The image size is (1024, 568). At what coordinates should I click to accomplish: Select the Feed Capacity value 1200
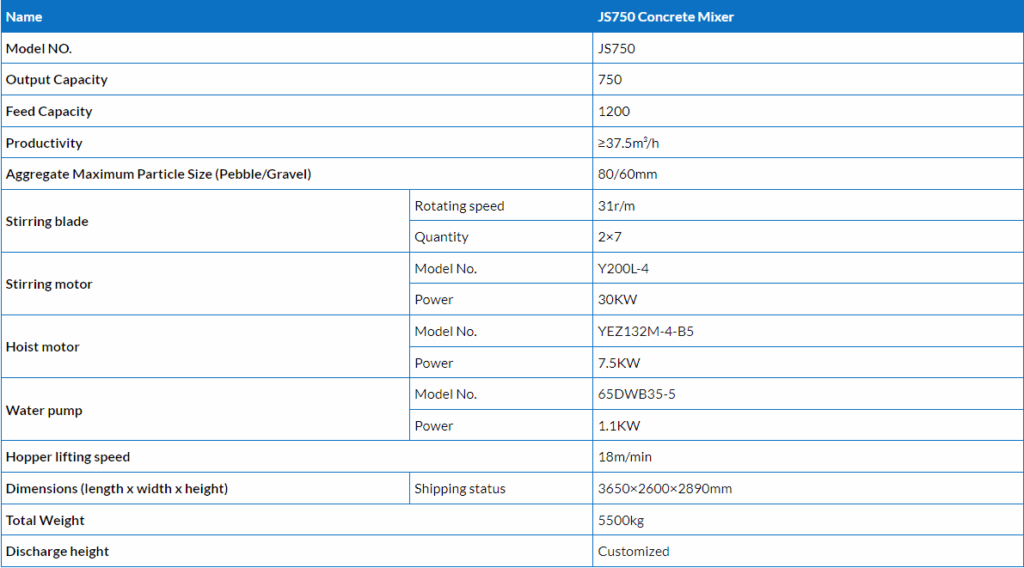[614, 111]
